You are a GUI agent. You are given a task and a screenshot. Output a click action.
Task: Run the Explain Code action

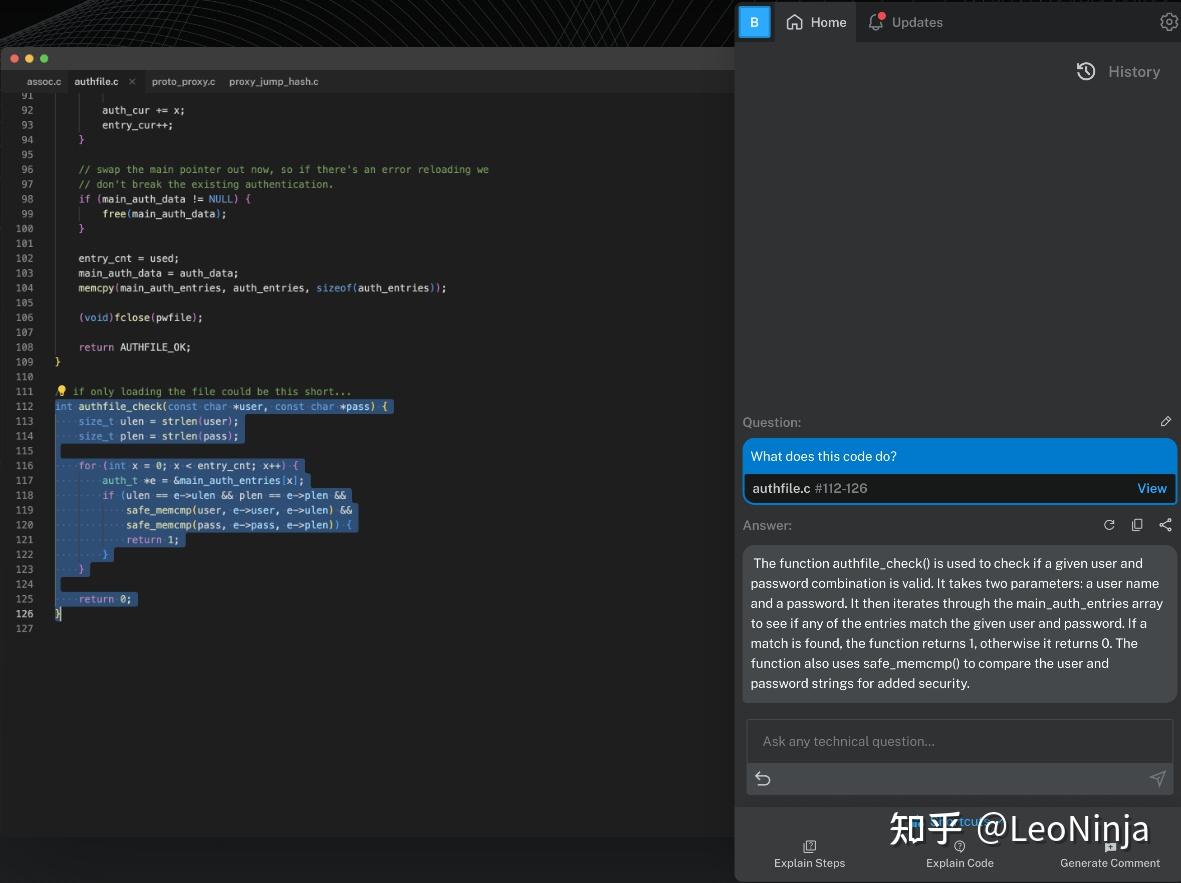[960, 855]
